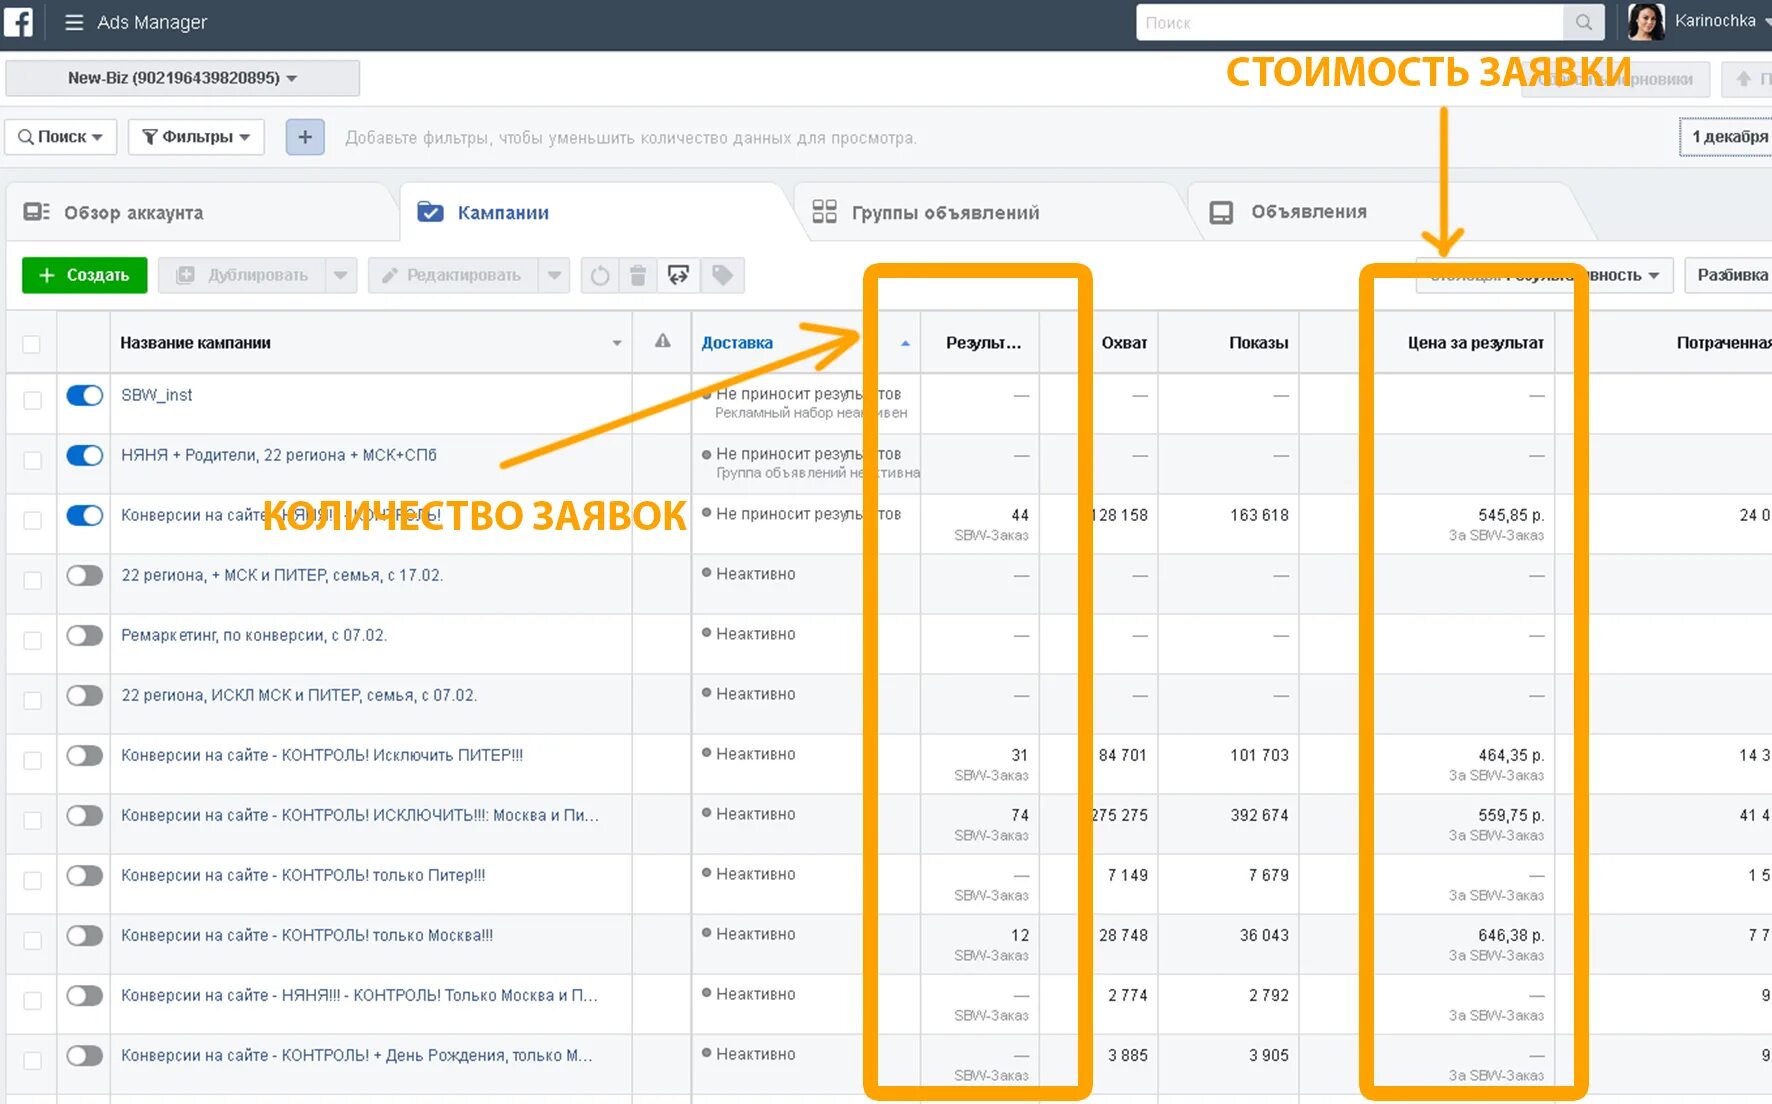
Task: Expand the Дублировать dropdown arrow
Action: click(x=341, y=275)
